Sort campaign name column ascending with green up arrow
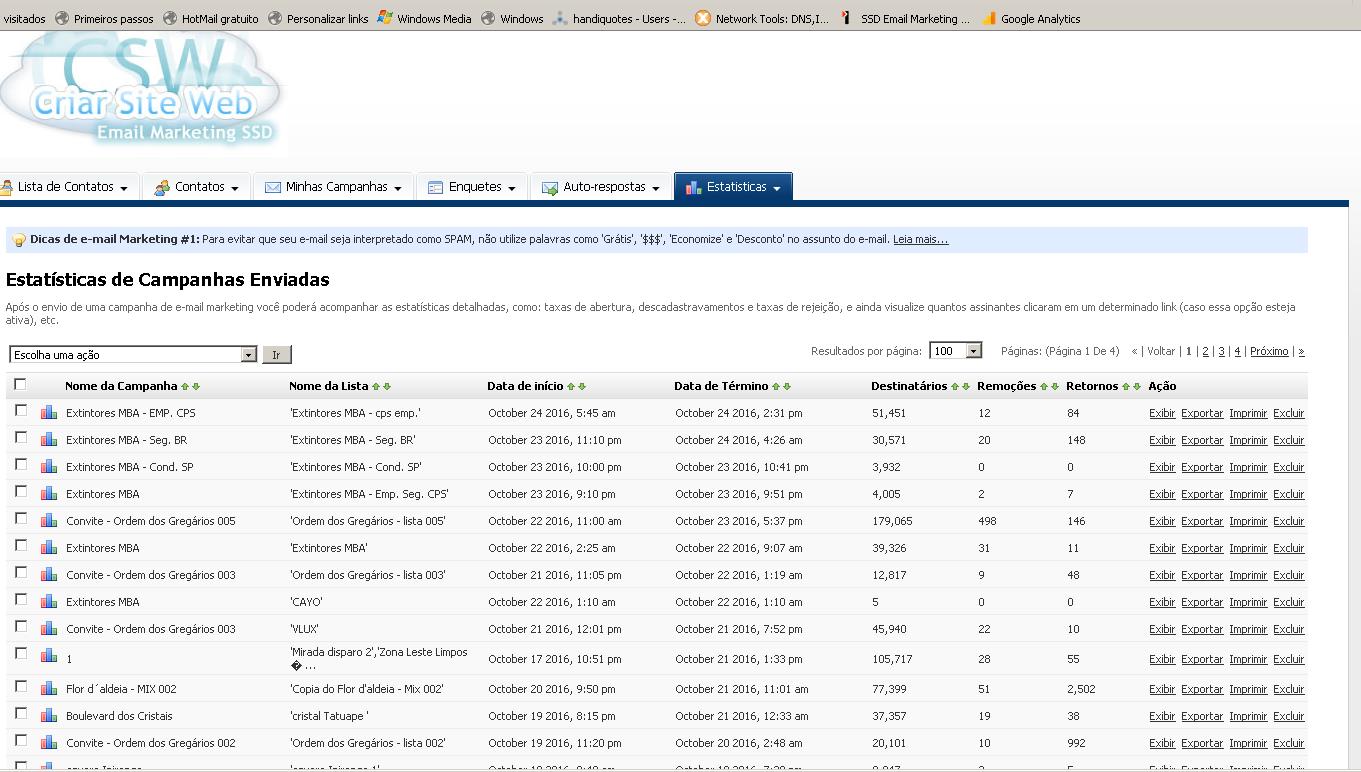The height and width of the screenshot is (772, 1361). pos(185,386)
